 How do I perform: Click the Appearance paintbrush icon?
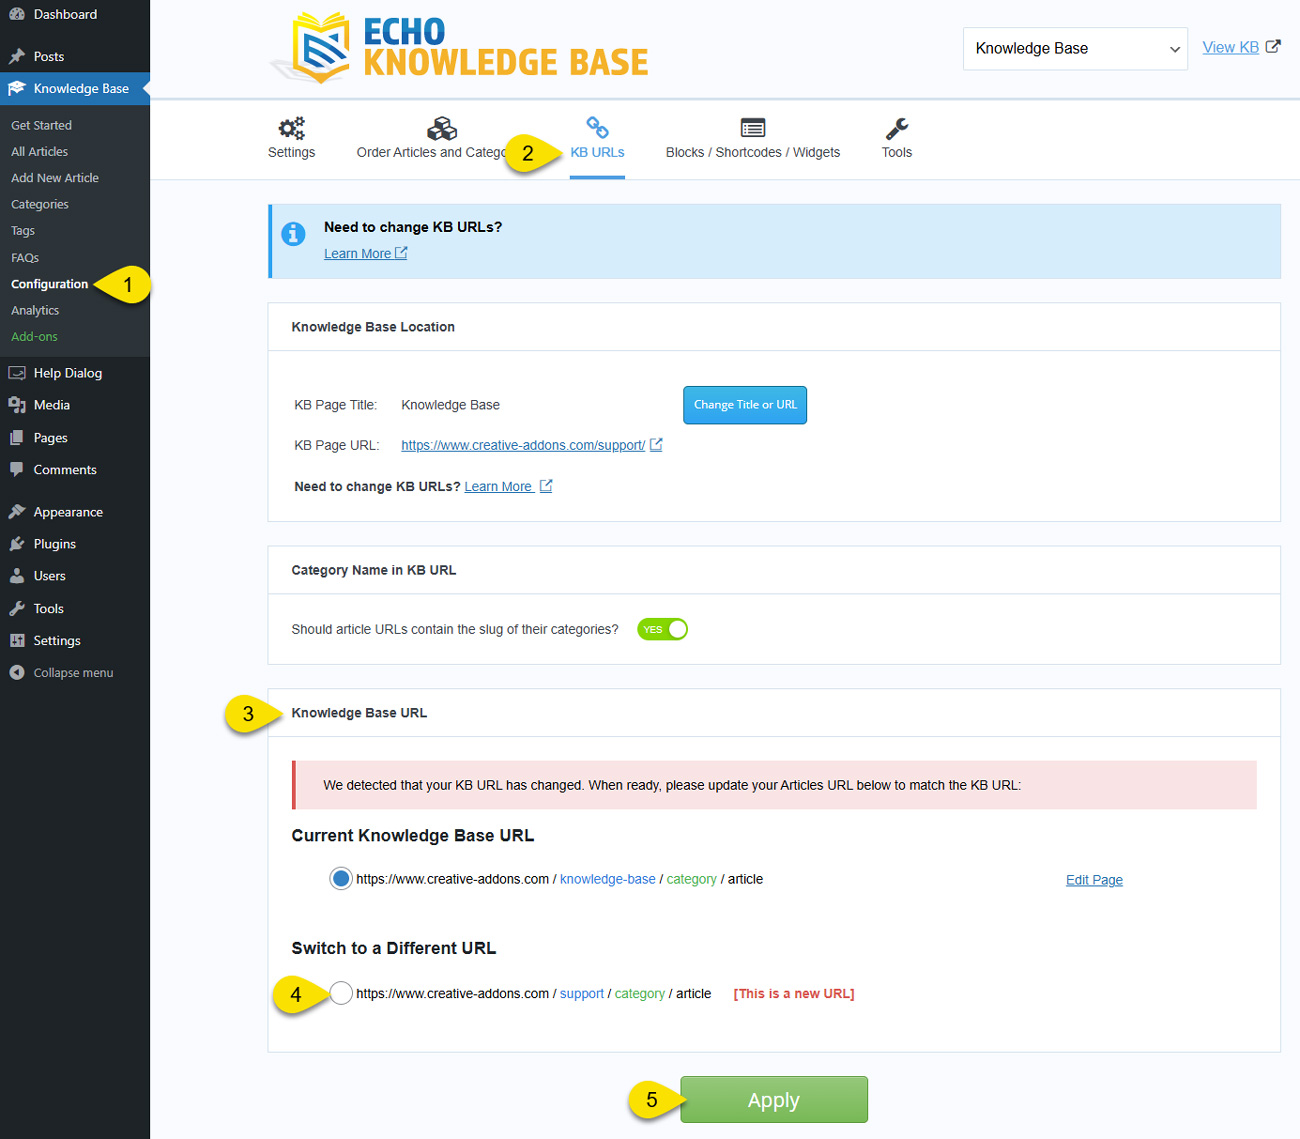coord(16,512)
